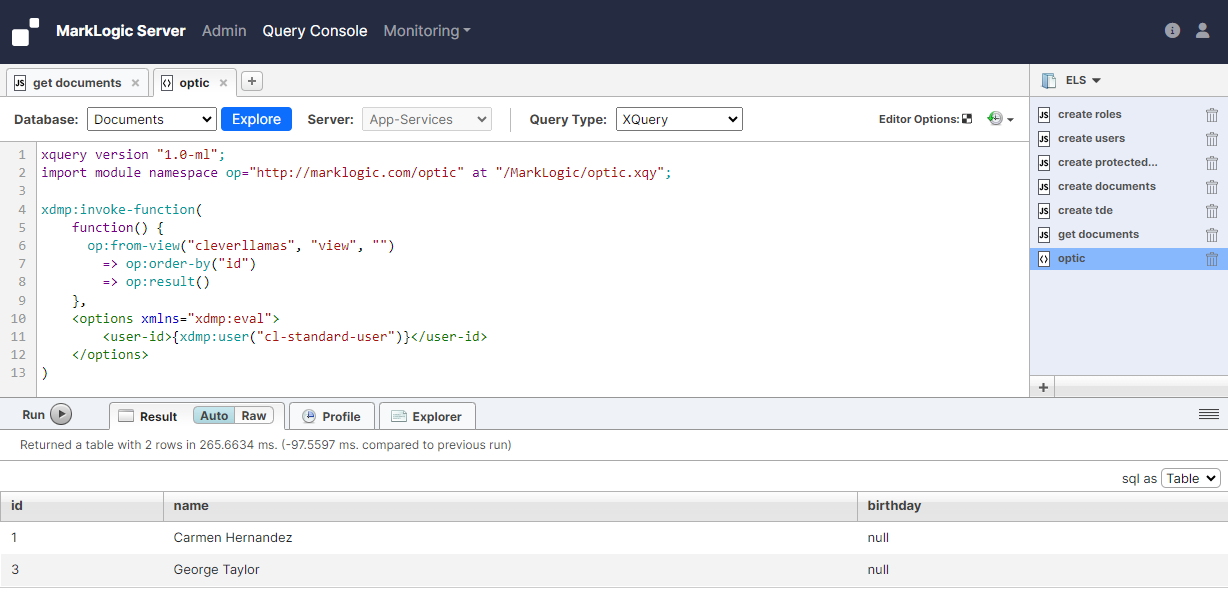The width and height of the screenshot is (1228, 598).
Task: Open the user account icon top right
Action: [1202, 30]
